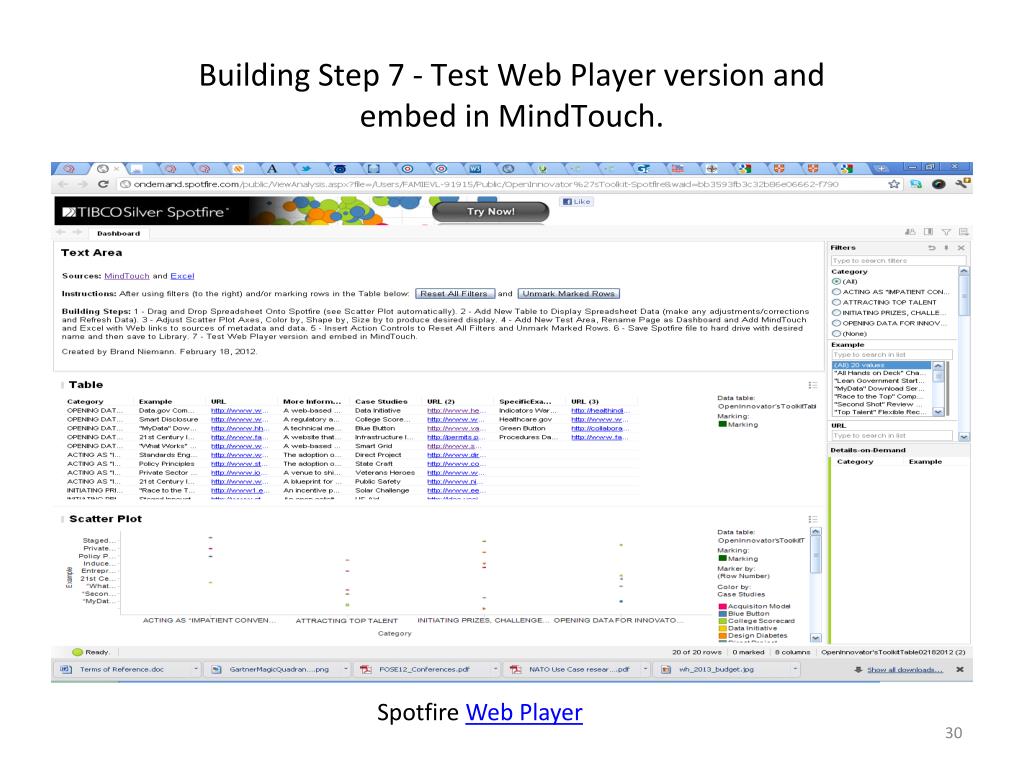Toggle the Filters panel funnel icon
The image size is (1024, 768).
coord(946,232)
